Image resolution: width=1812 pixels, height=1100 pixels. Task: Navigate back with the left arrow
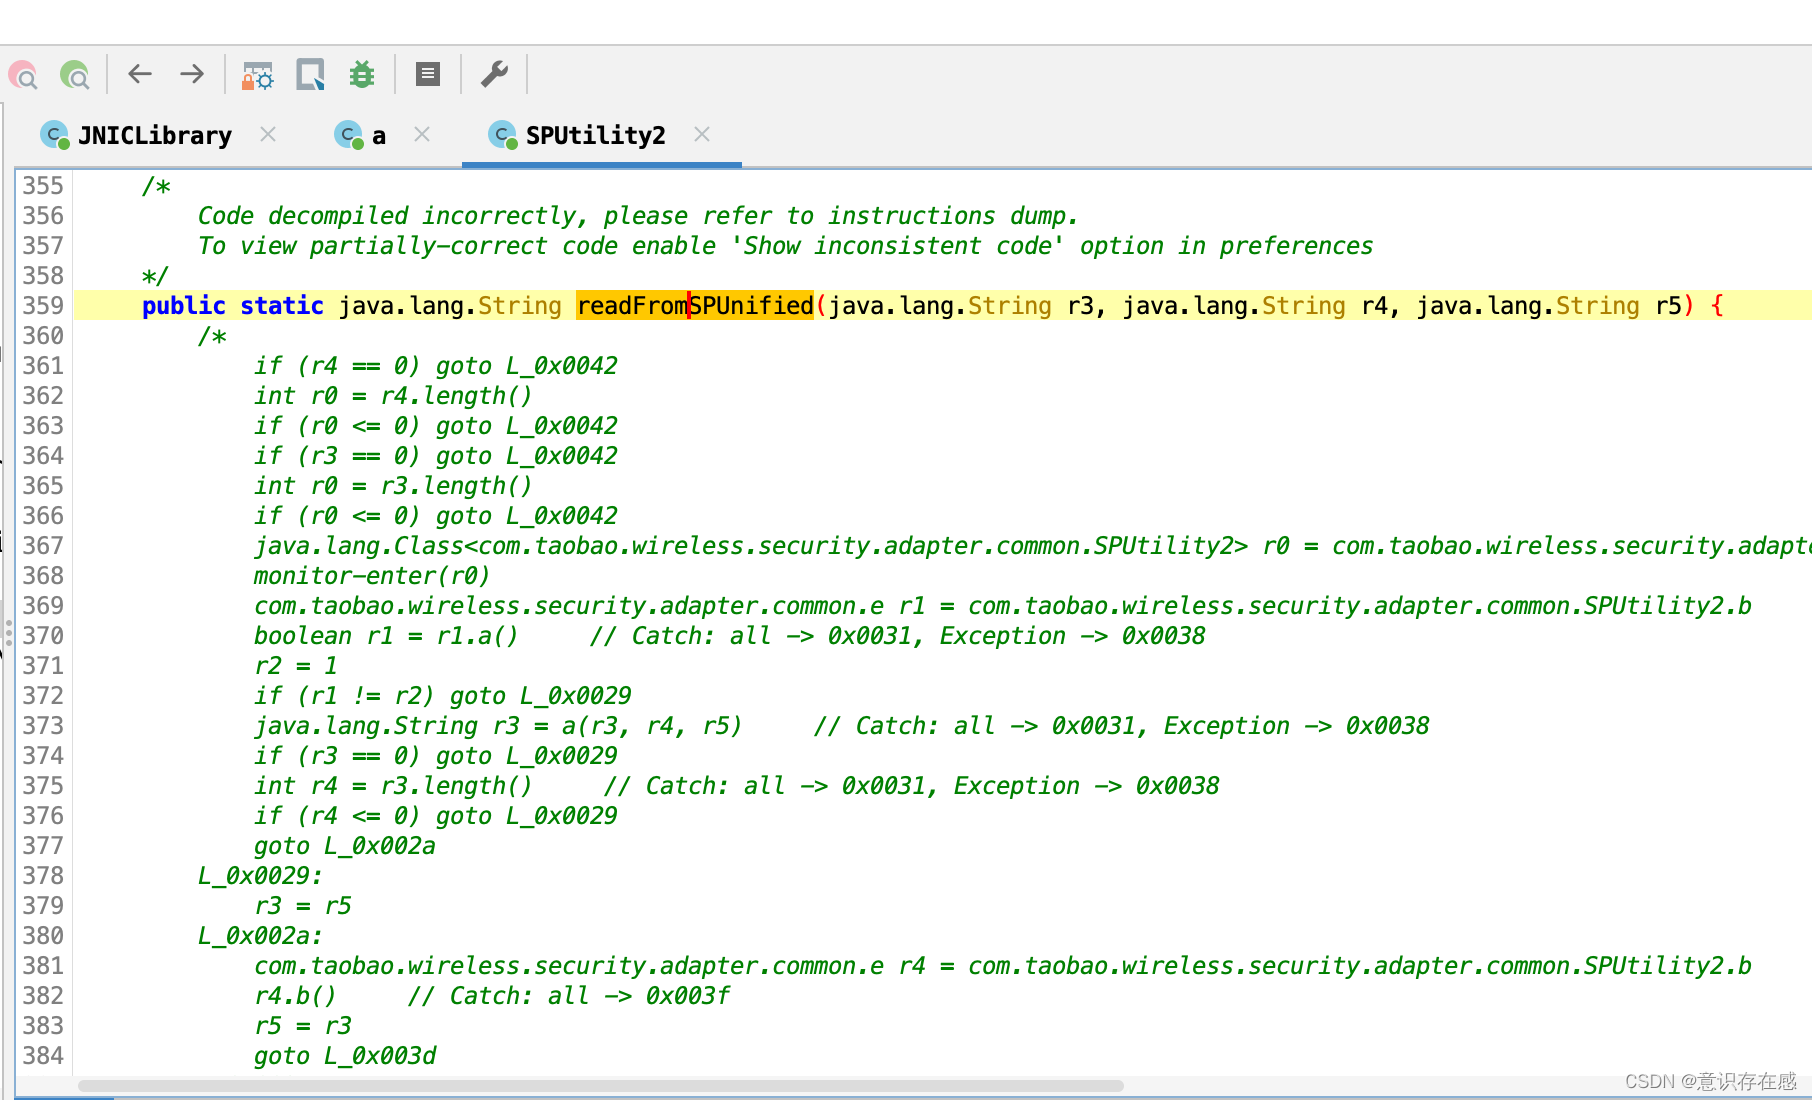point(140,74)
